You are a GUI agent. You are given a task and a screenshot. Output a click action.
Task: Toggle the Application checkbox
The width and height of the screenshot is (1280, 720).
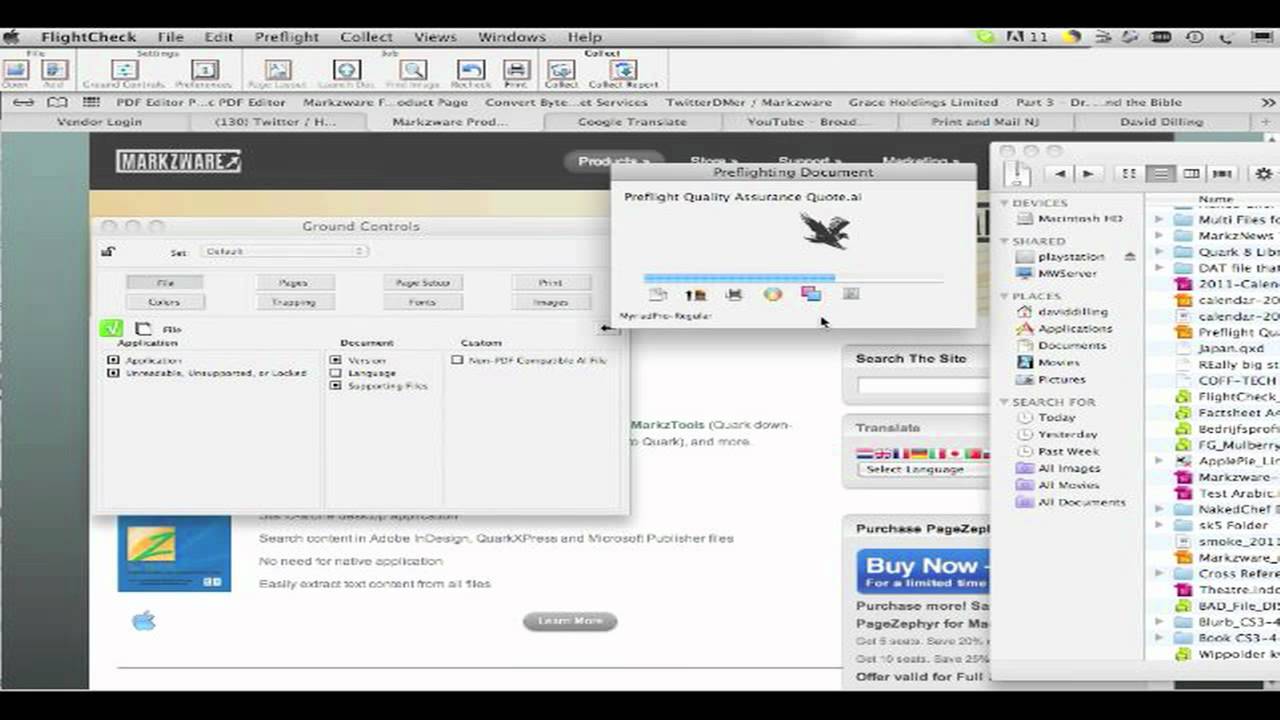[113, 360]
